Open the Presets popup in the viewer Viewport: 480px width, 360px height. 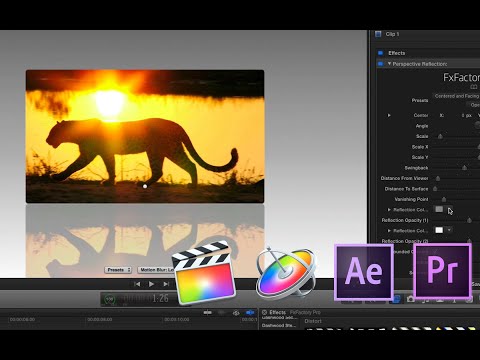point(118,270)
